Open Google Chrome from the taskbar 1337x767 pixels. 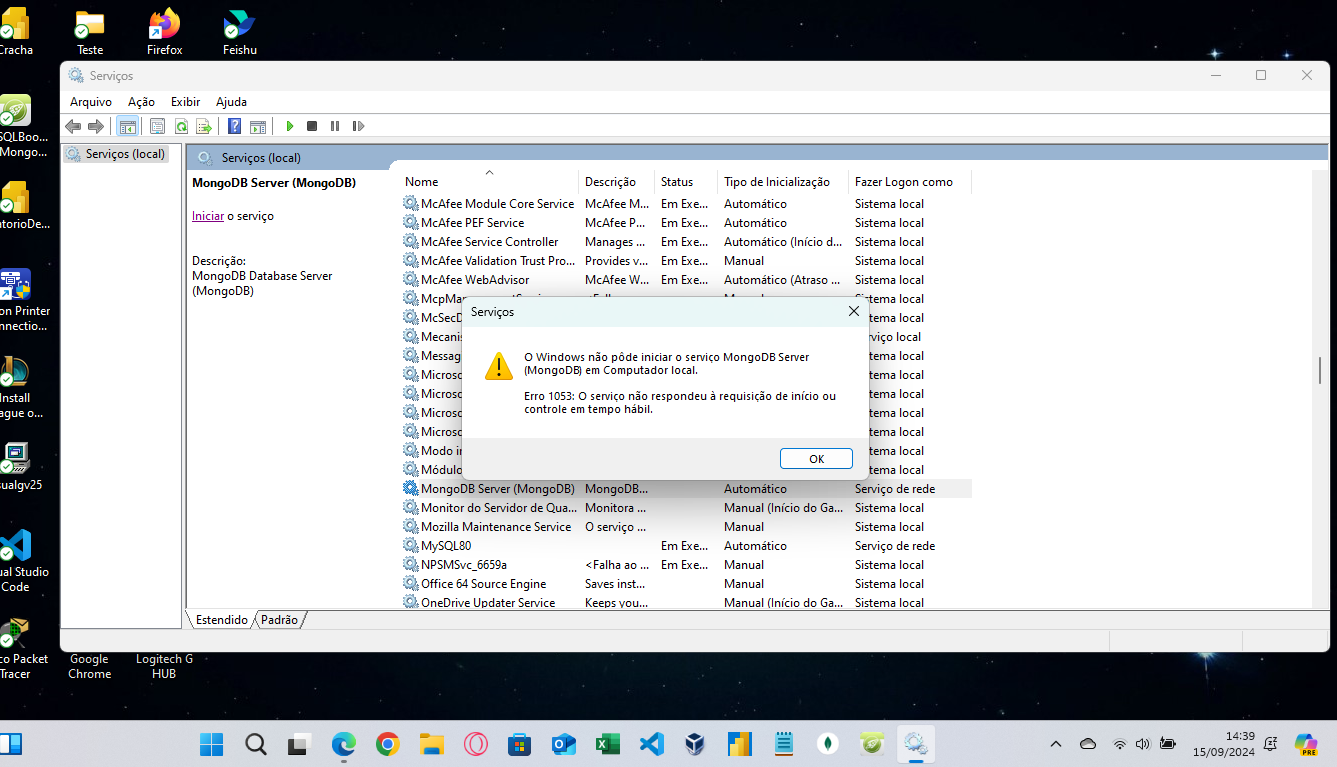click(387, 744)
